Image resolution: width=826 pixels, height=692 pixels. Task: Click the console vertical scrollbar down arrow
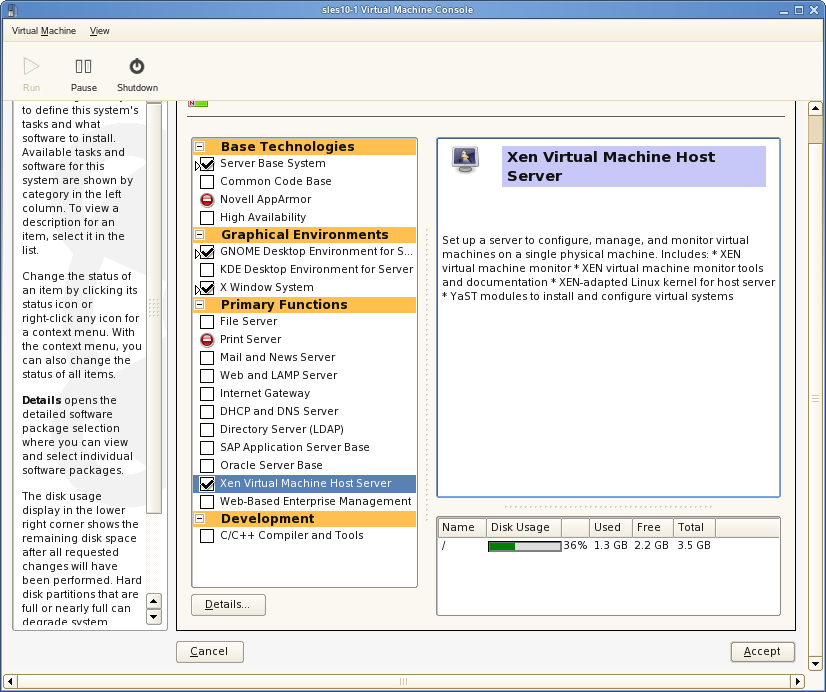tap(815, 664)
